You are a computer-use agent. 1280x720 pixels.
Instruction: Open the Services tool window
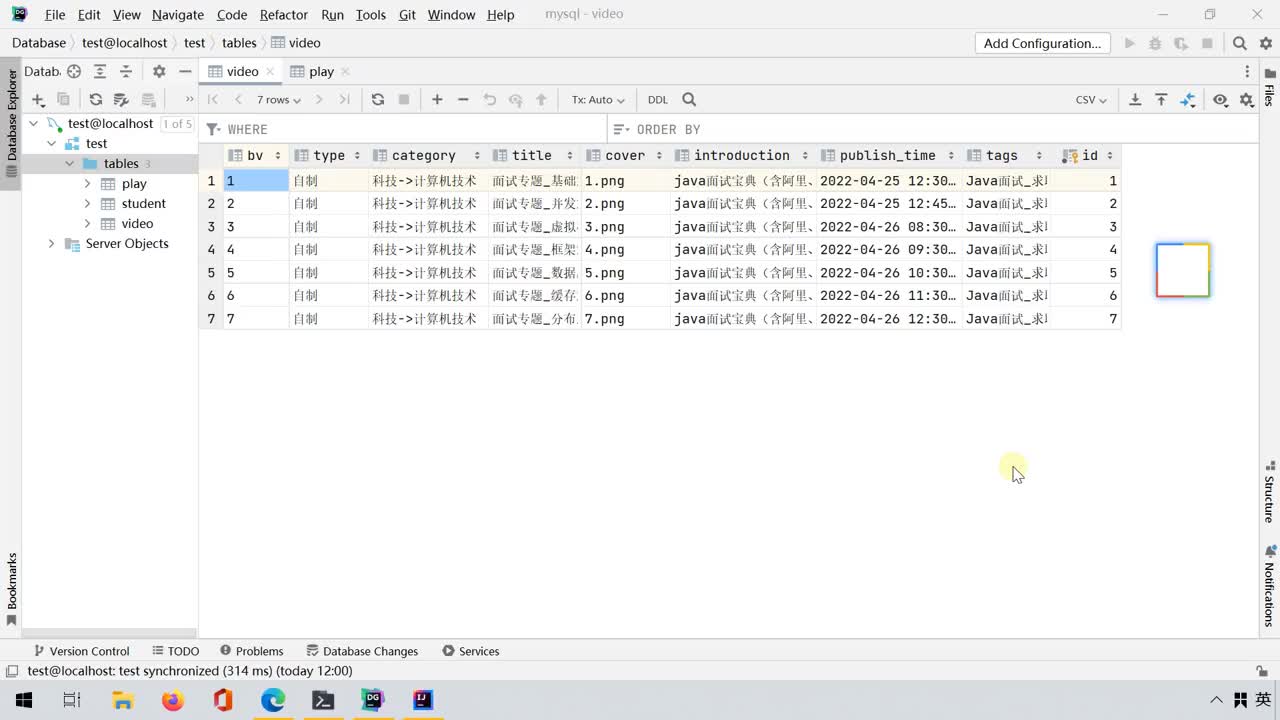[x=470, y=651]
